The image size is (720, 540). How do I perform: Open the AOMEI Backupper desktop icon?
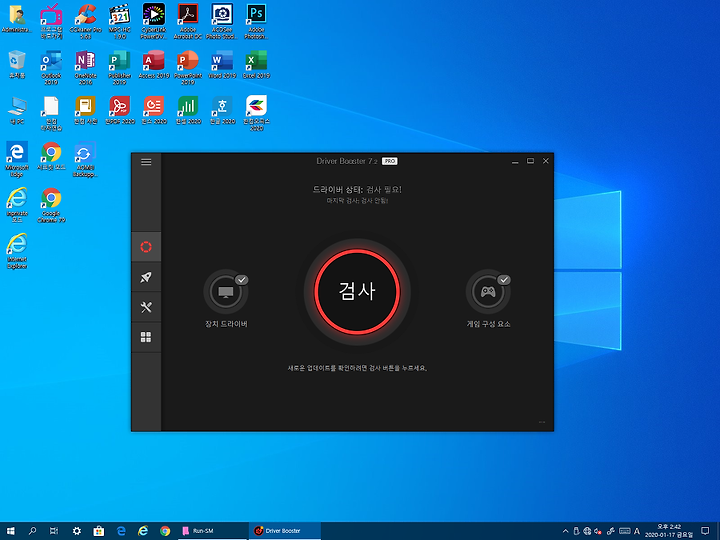tap(85, 159)
